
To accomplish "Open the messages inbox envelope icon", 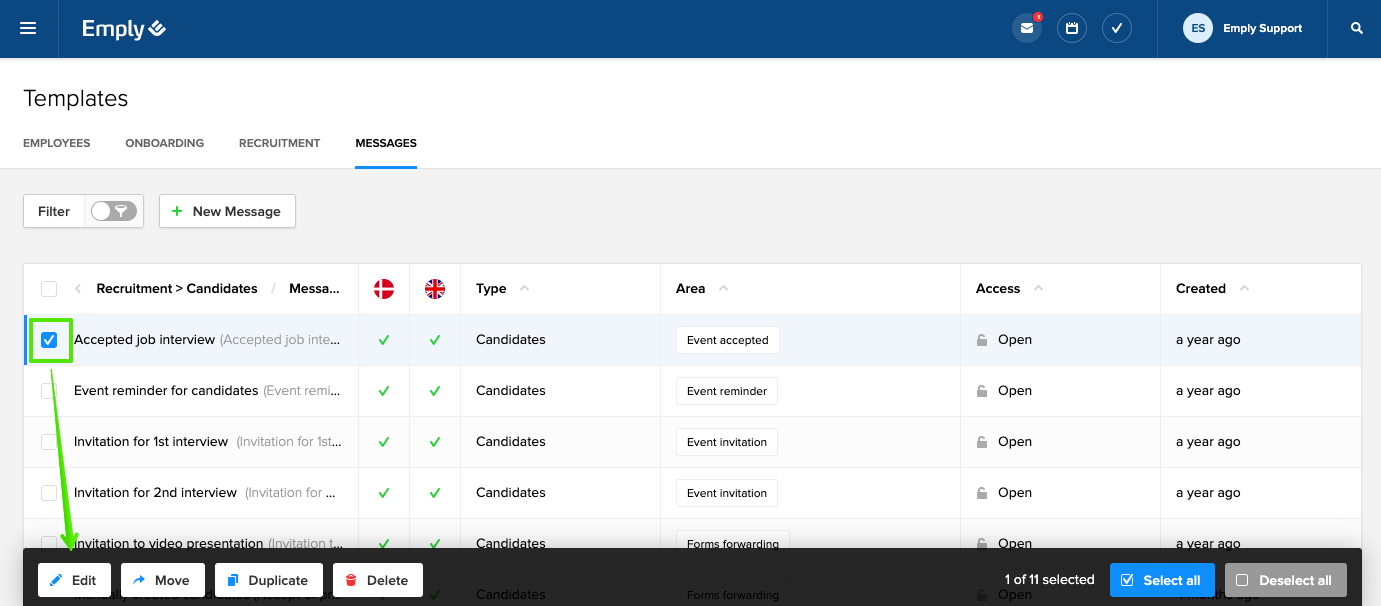I will (x=1026, y=29).
